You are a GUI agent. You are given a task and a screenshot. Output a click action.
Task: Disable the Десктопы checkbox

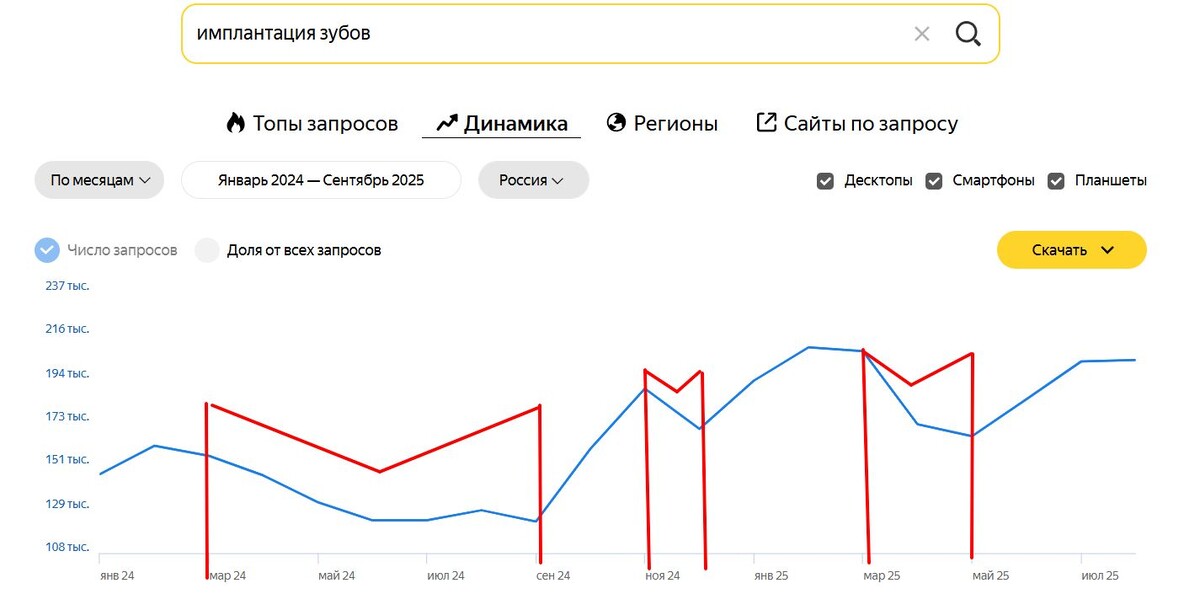tap(825, 181)
